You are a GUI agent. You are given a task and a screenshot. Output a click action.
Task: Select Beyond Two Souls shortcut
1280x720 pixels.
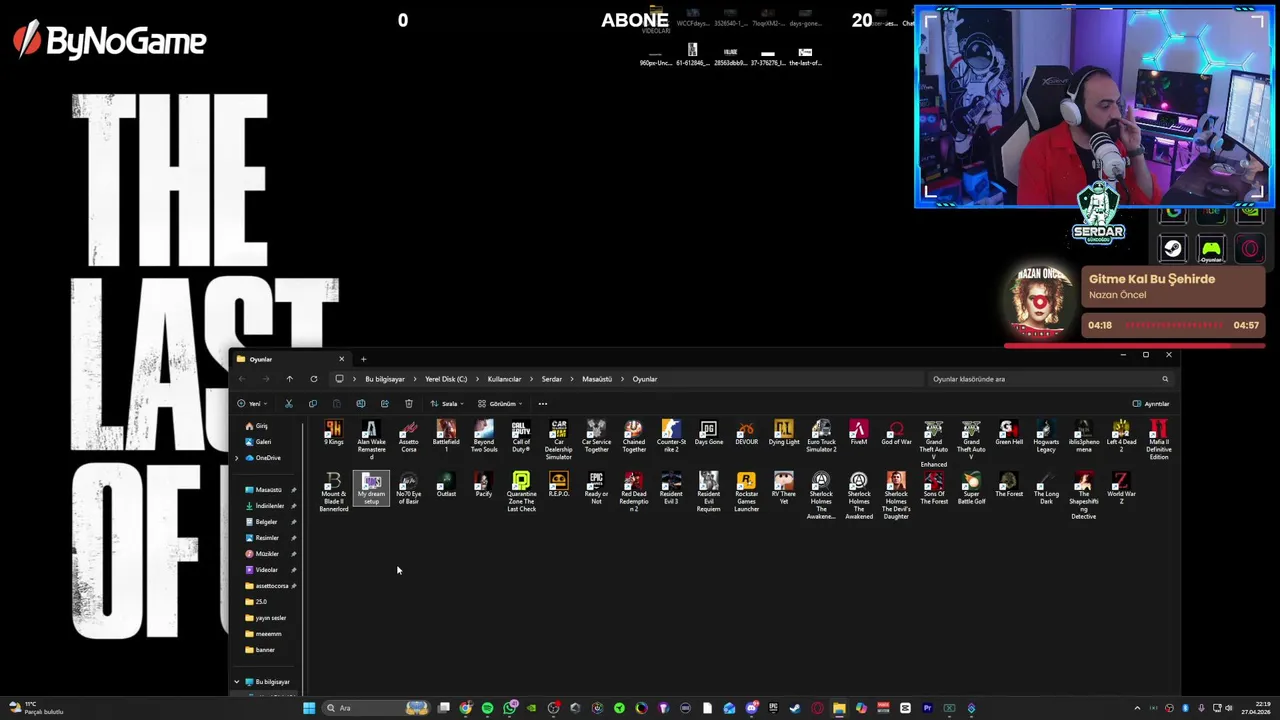tap(484, 436)
